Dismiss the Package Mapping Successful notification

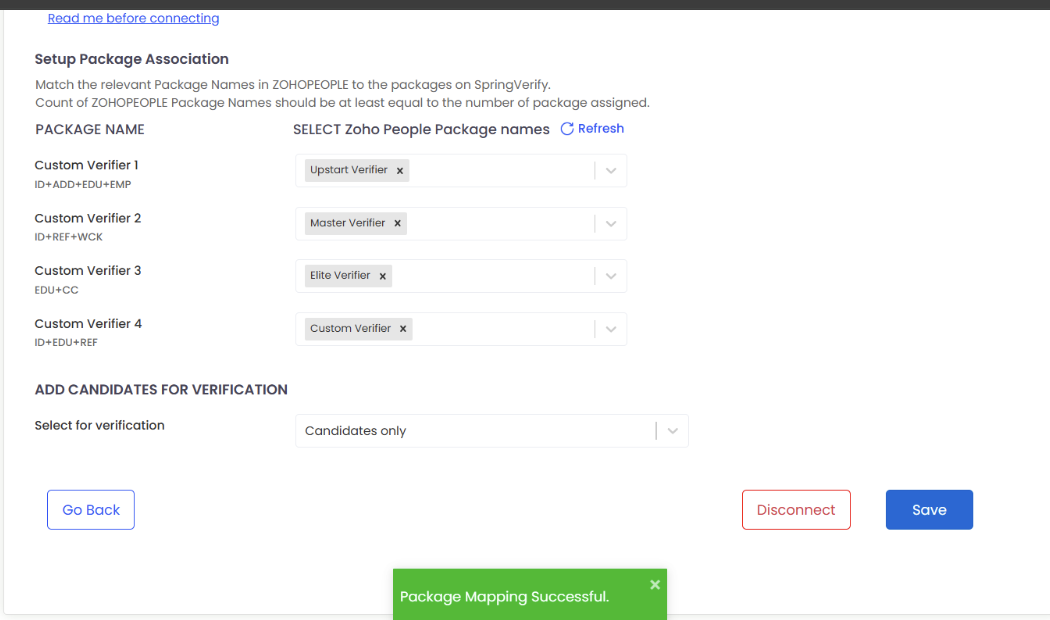click(655, 584)
